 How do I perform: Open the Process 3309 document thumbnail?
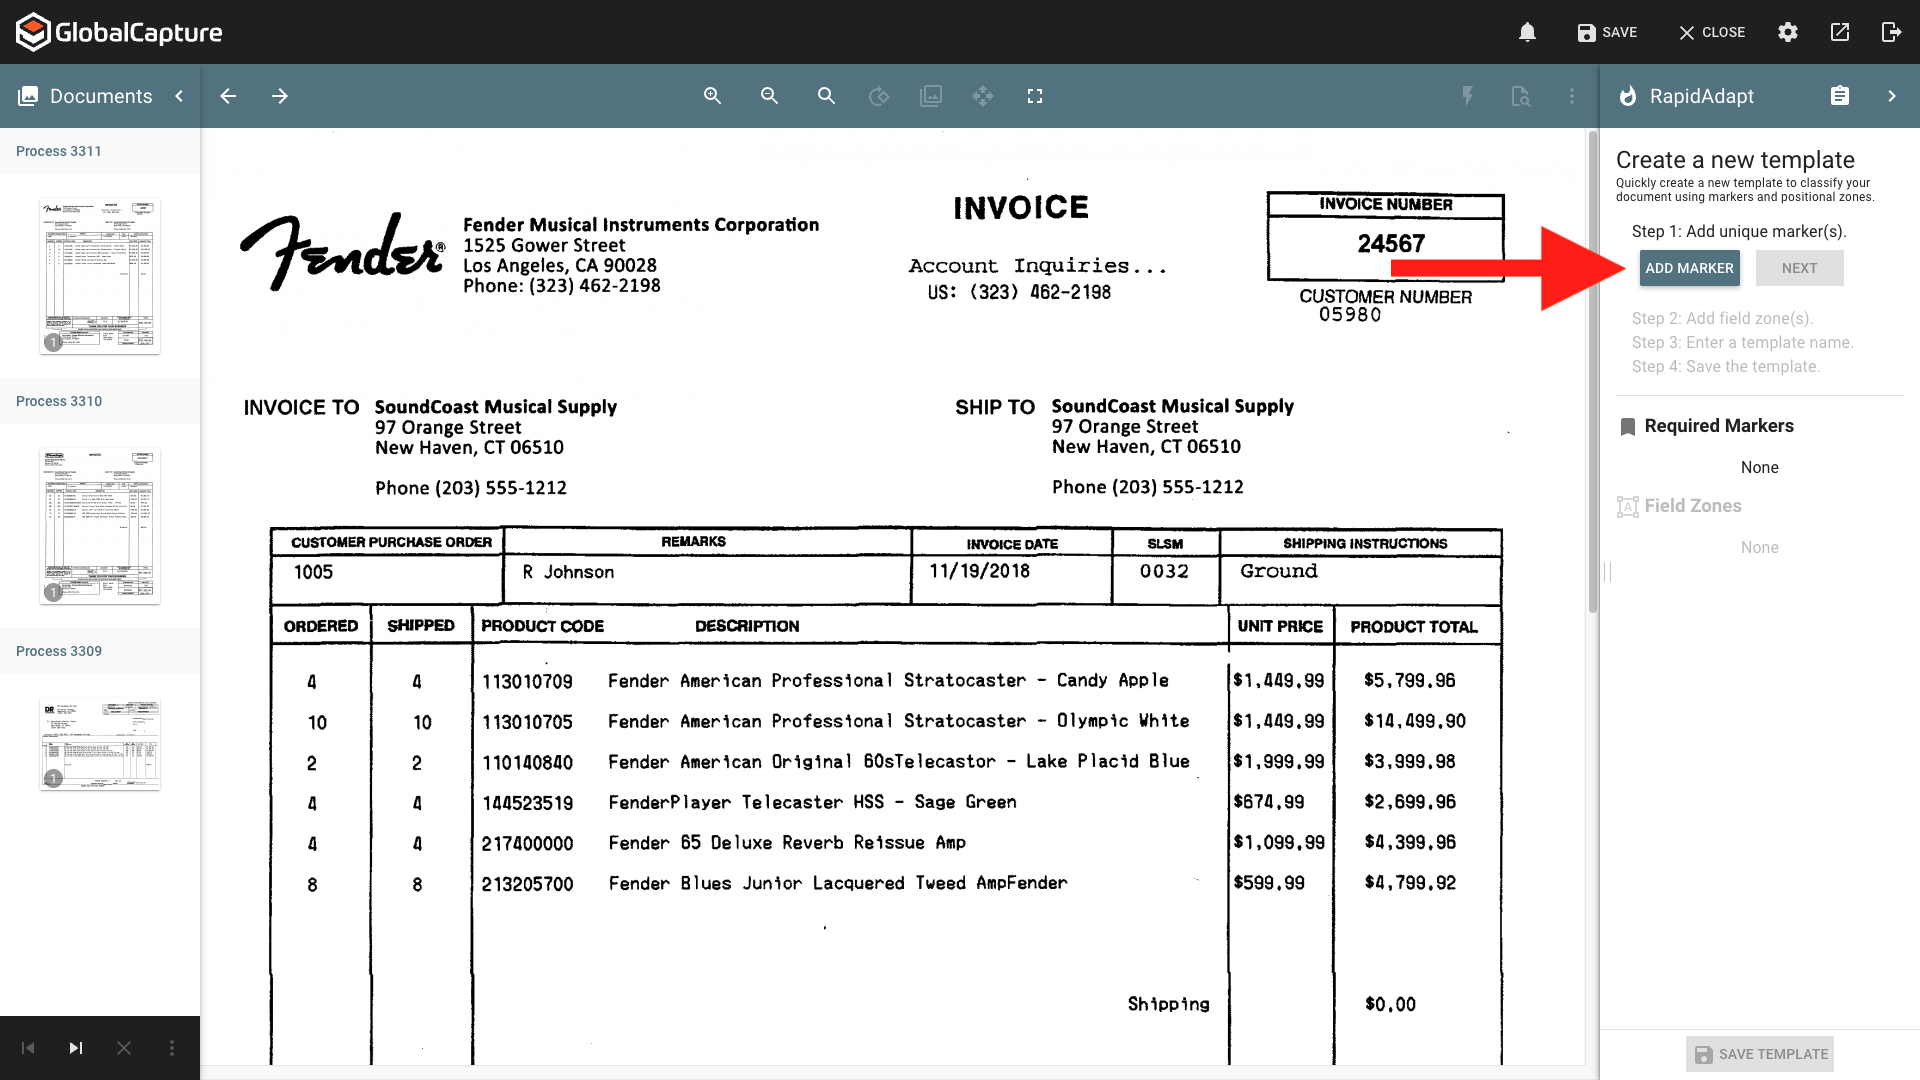pos(100,744)
